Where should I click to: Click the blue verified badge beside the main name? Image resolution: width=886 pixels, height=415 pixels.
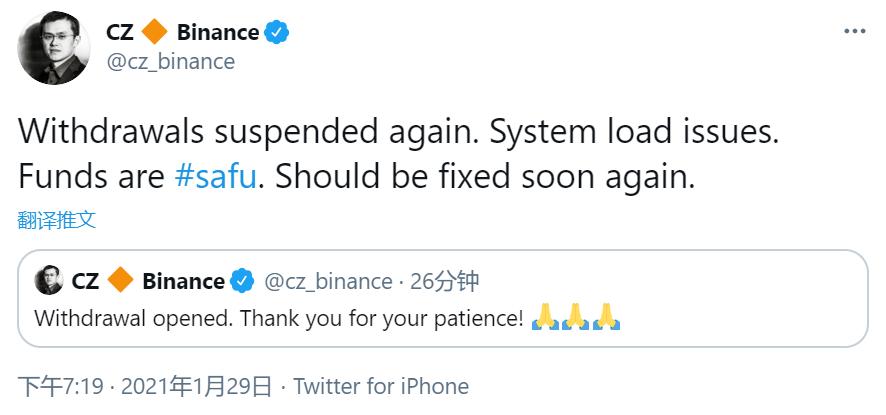tap(277, 32)
